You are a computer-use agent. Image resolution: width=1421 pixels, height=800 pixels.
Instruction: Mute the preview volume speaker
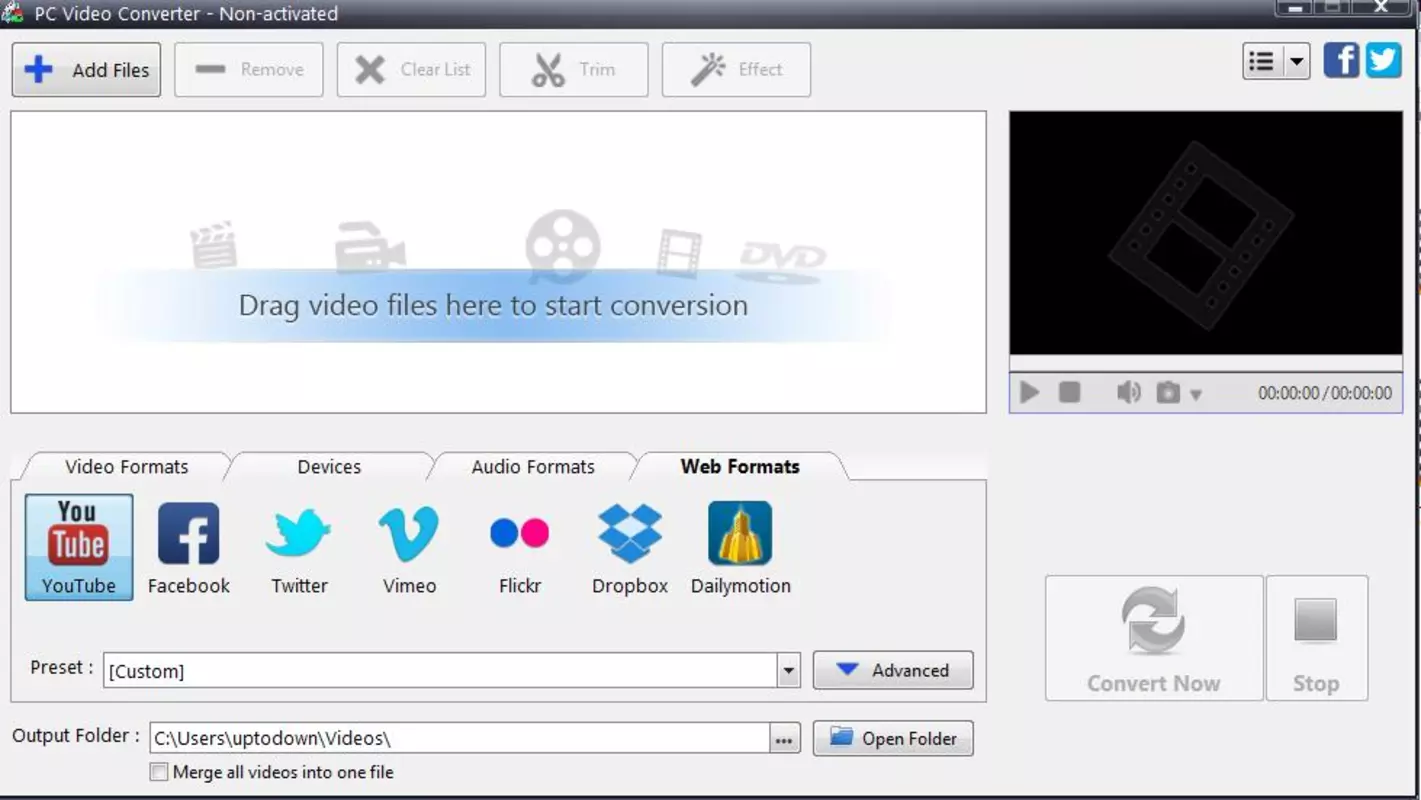click(1128, 393)
